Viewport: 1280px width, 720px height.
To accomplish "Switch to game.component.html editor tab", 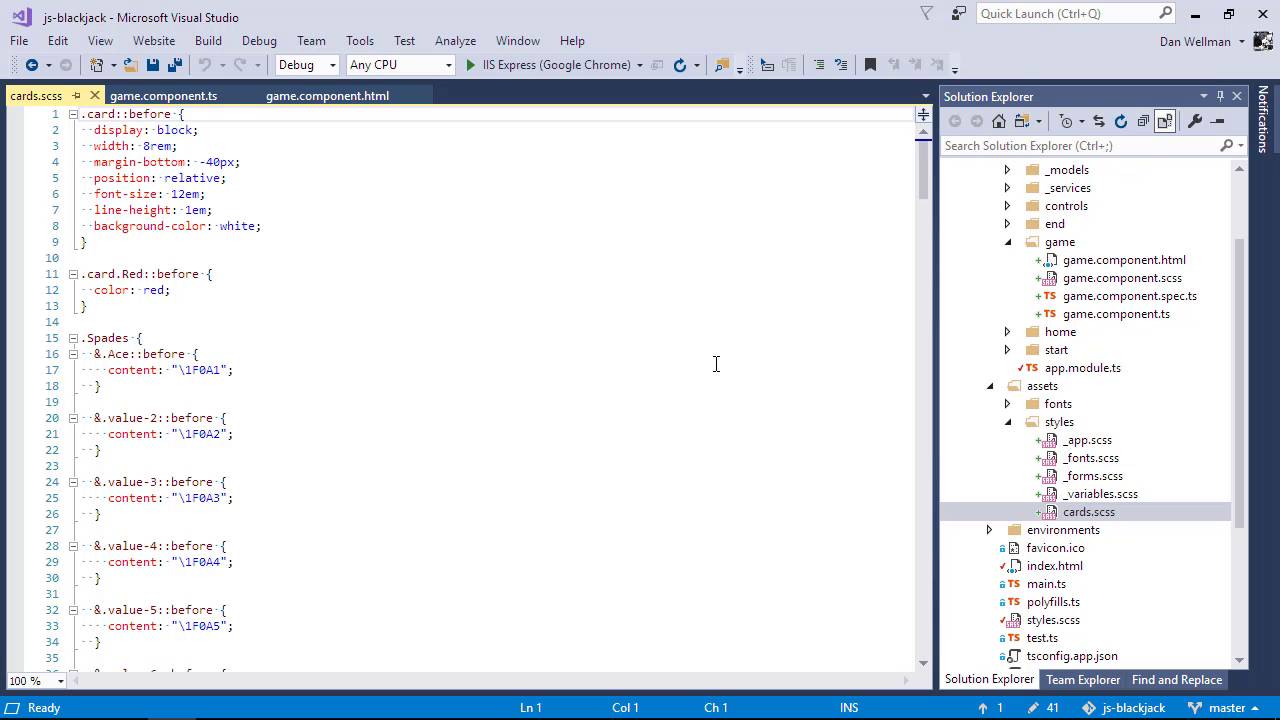I will click(x=327, y=96).
